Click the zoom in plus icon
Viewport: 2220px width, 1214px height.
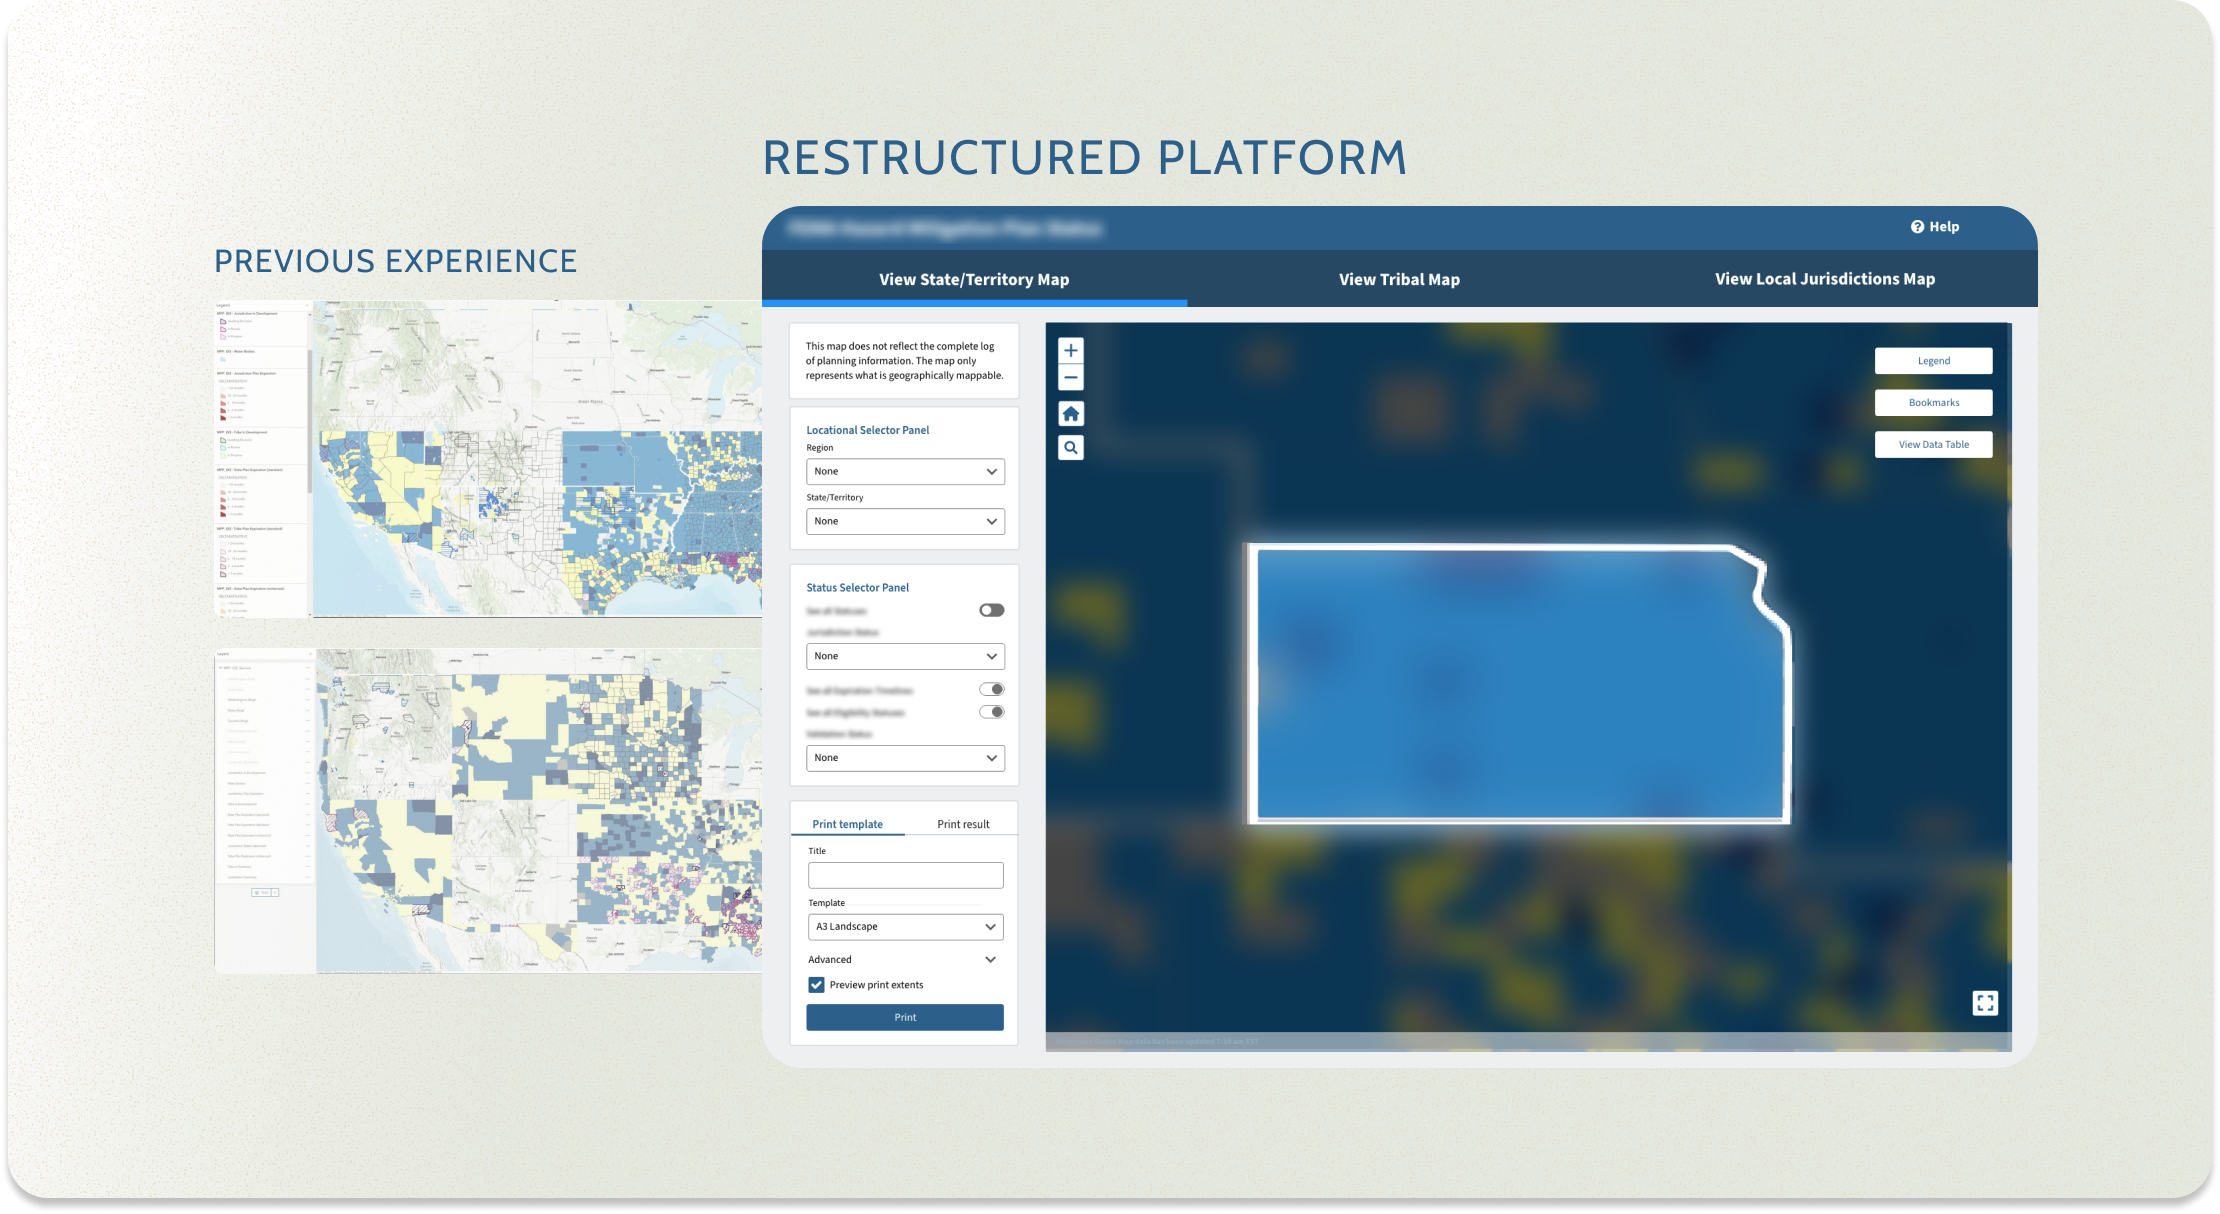pos(1070,350)
